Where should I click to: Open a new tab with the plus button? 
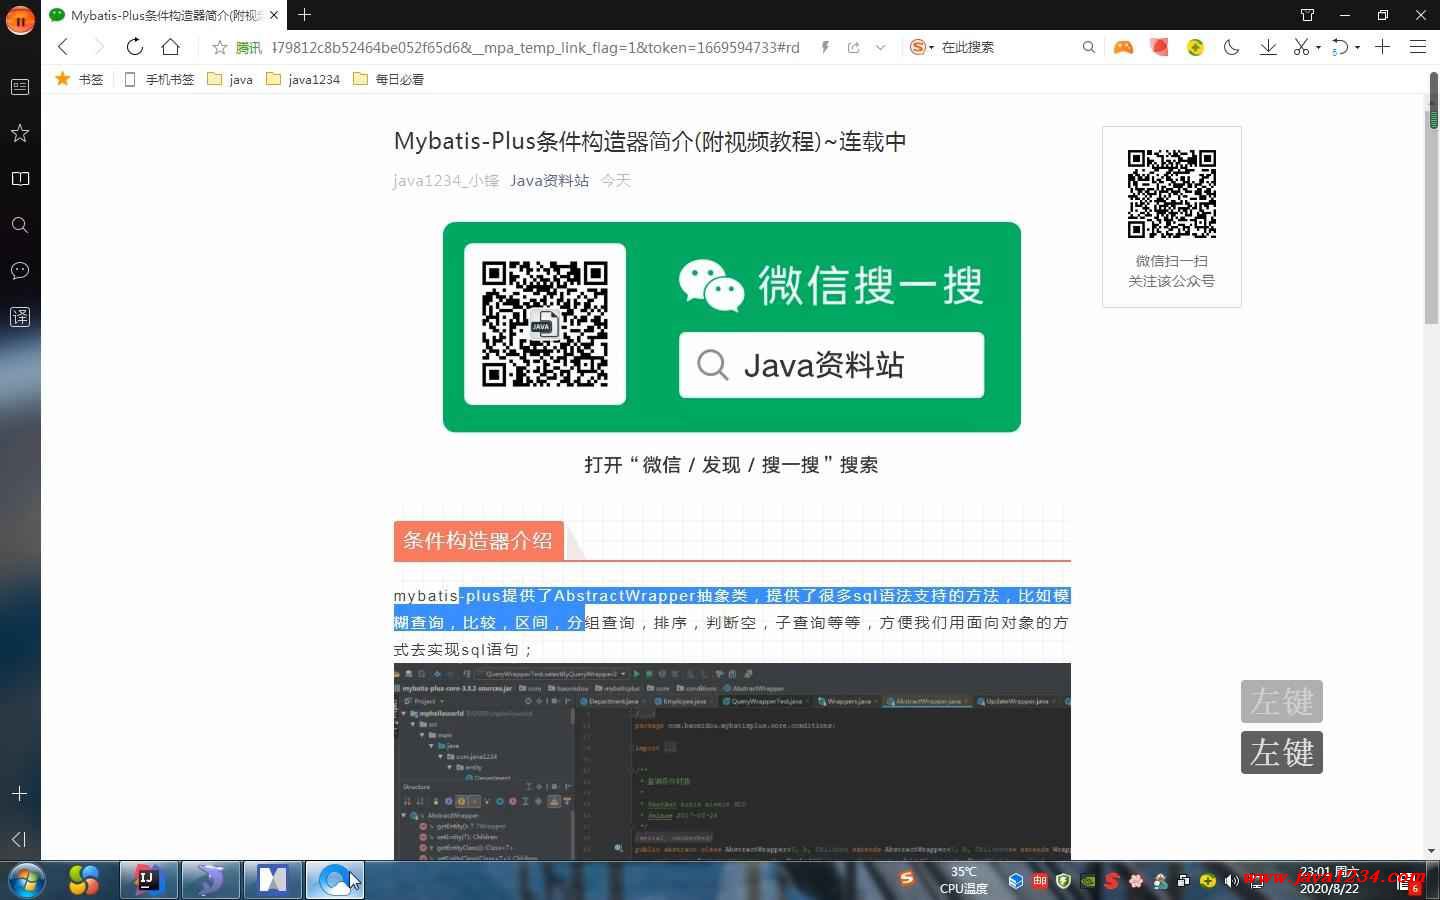pos(305,15)
